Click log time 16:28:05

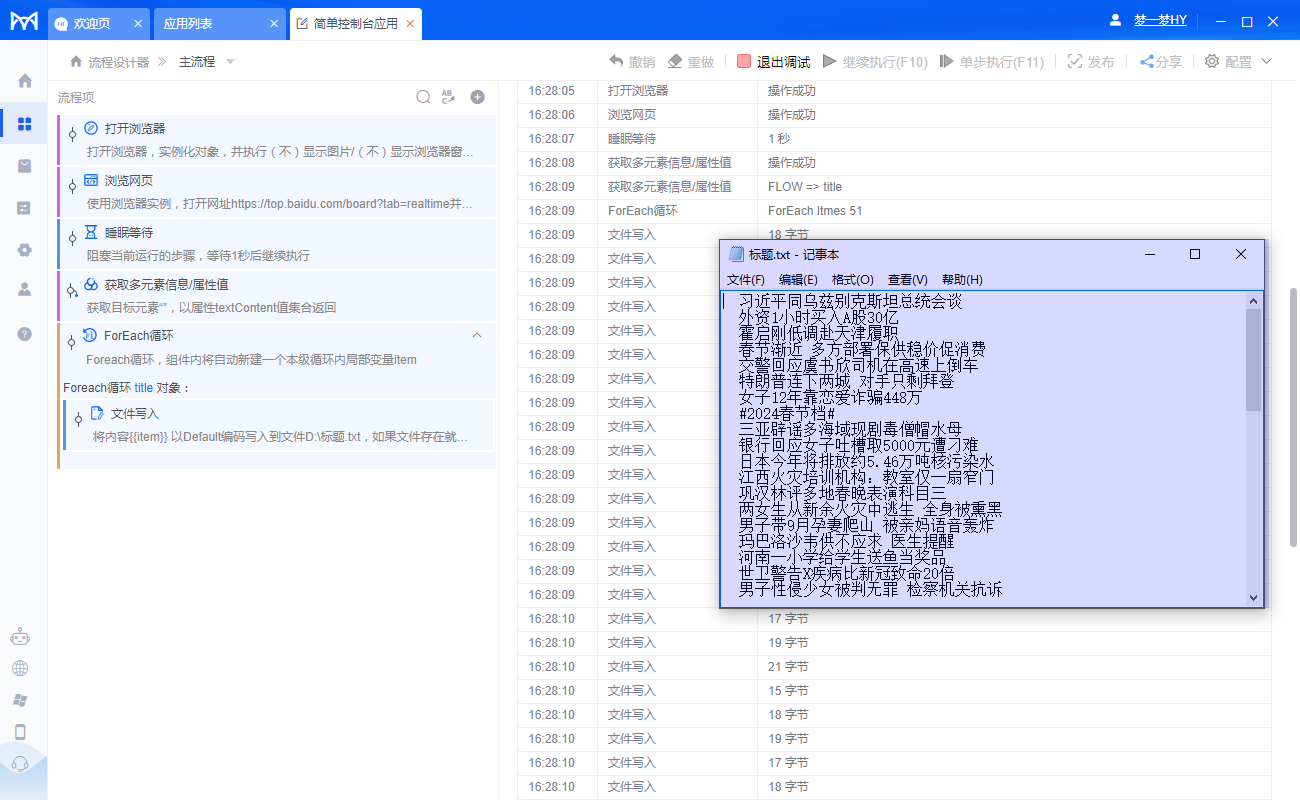pos(552,91)
